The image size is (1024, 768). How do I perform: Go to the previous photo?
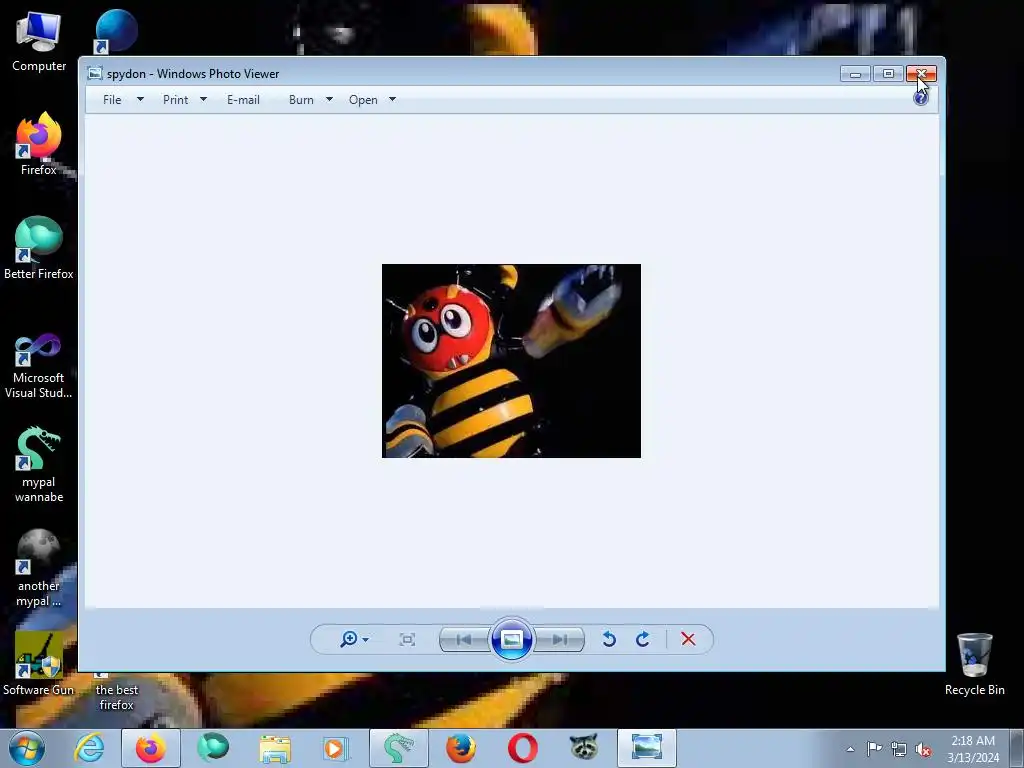click(x=464, y=639)
